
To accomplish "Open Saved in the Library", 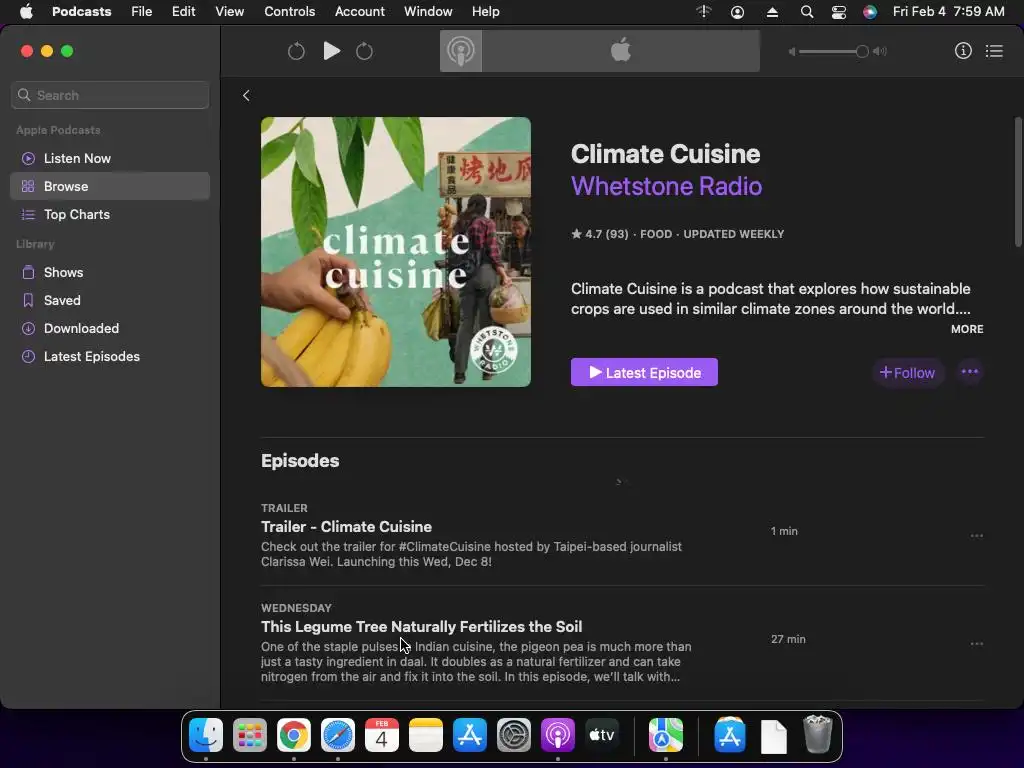I will point(110,300).
